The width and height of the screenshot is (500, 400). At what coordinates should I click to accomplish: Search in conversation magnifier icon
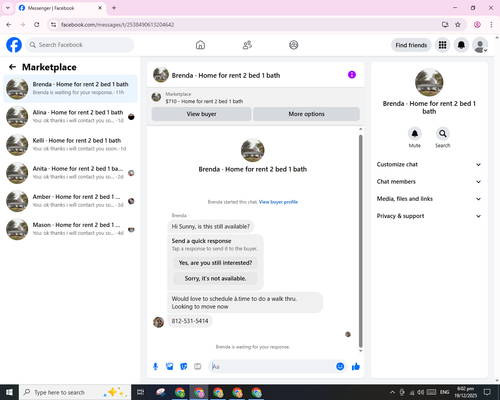point(443,134)
